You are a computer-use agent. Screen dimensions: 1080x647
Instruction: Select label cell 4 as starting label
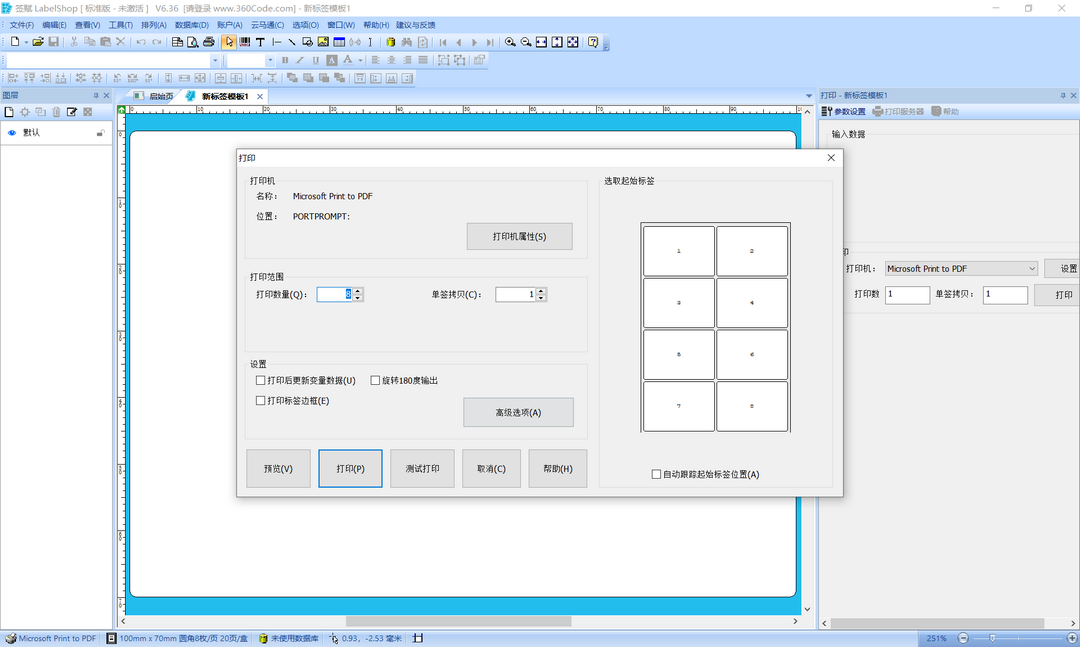tap(752, 303)
